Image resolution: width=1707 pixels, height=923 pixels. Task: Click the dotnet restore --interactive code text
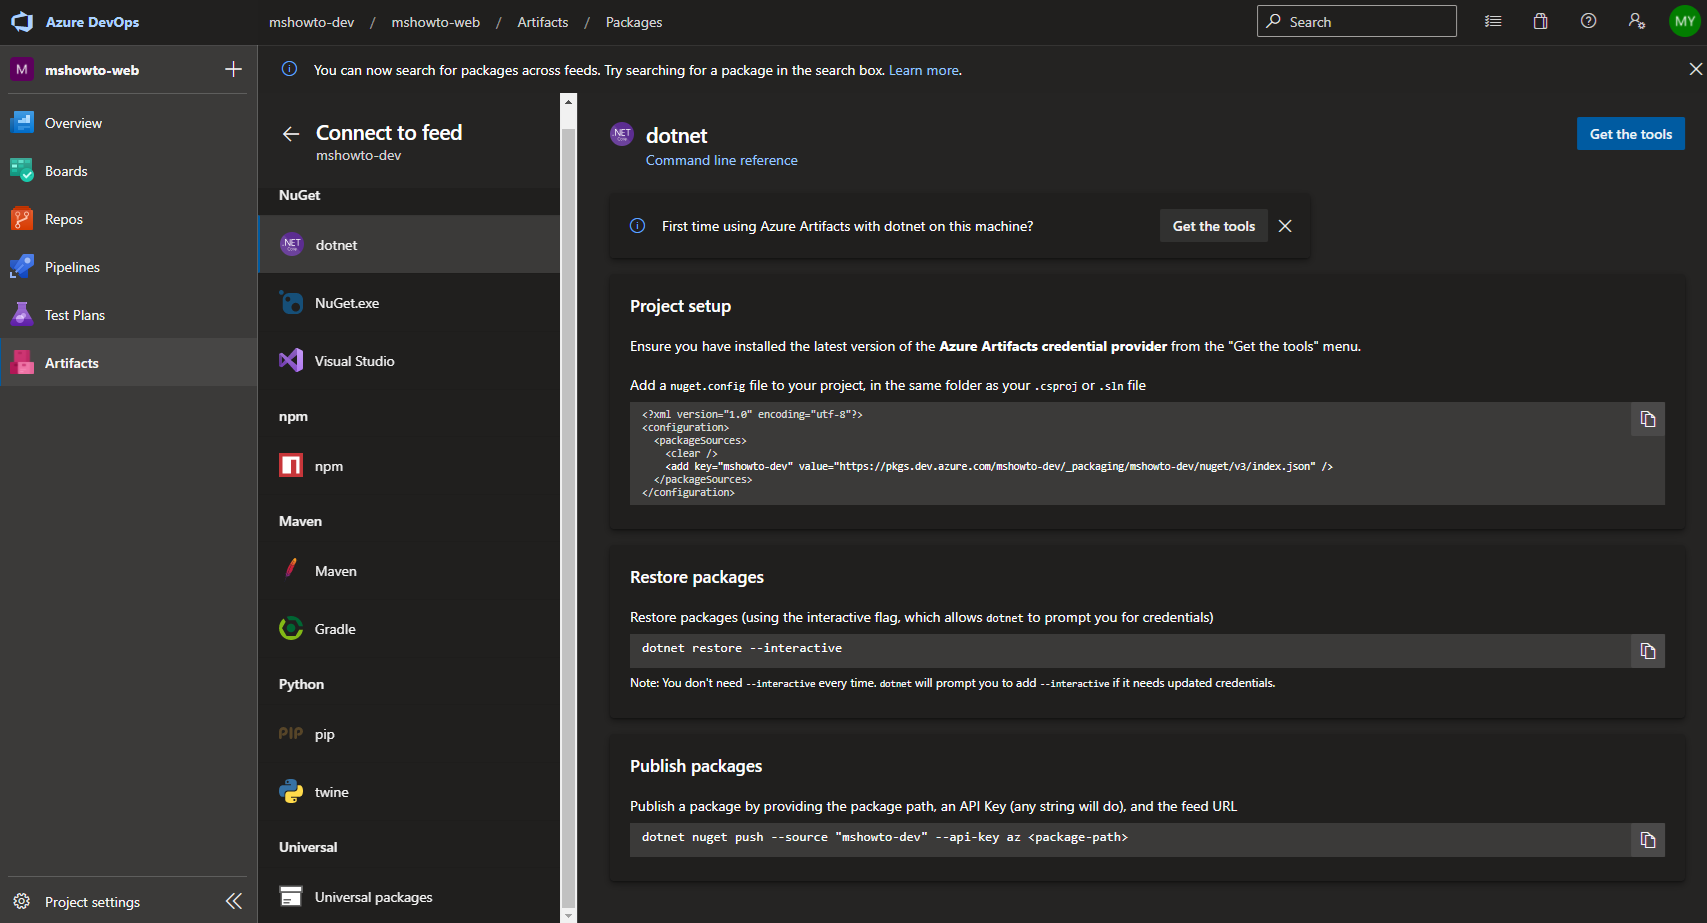(742, 648)
